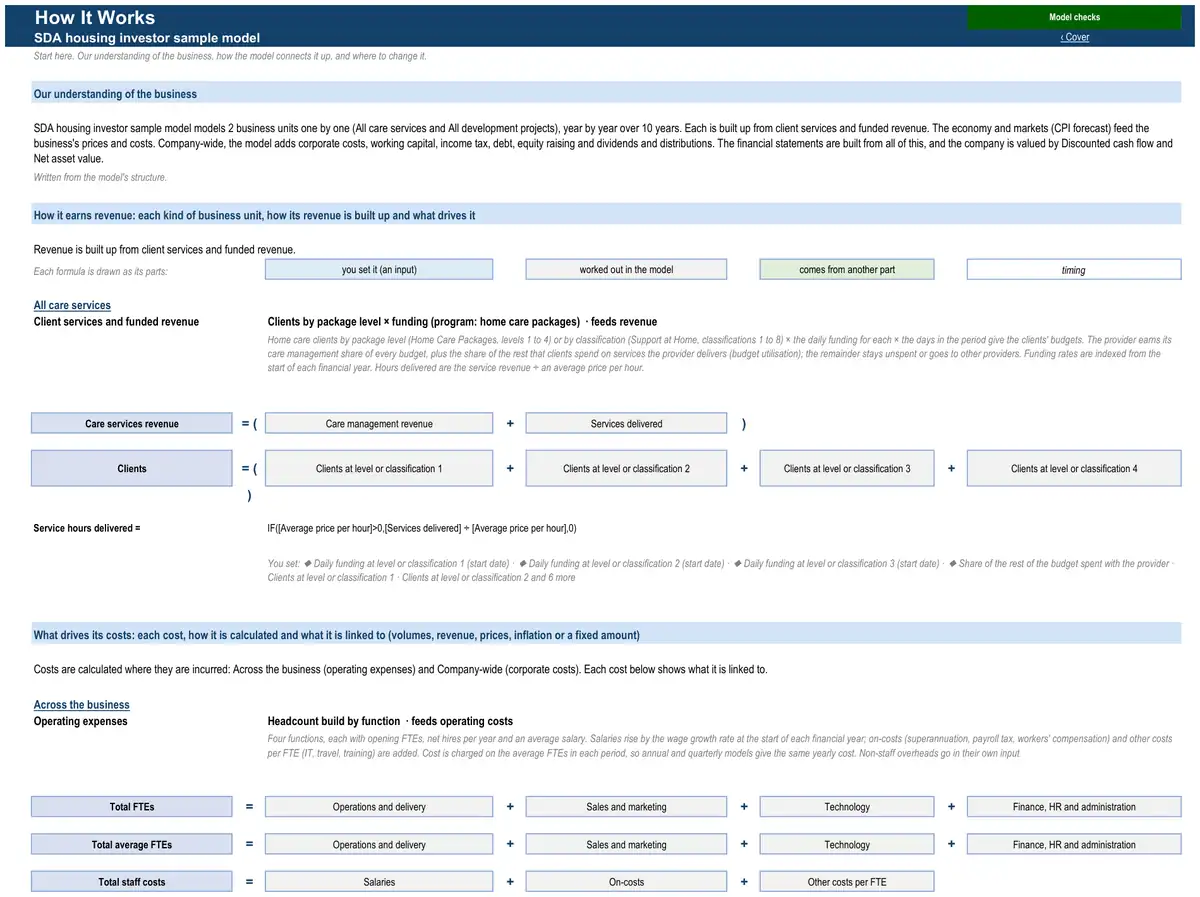
Task: Click 'Clients by package level × funding' heading
Action: click(462, 322)
